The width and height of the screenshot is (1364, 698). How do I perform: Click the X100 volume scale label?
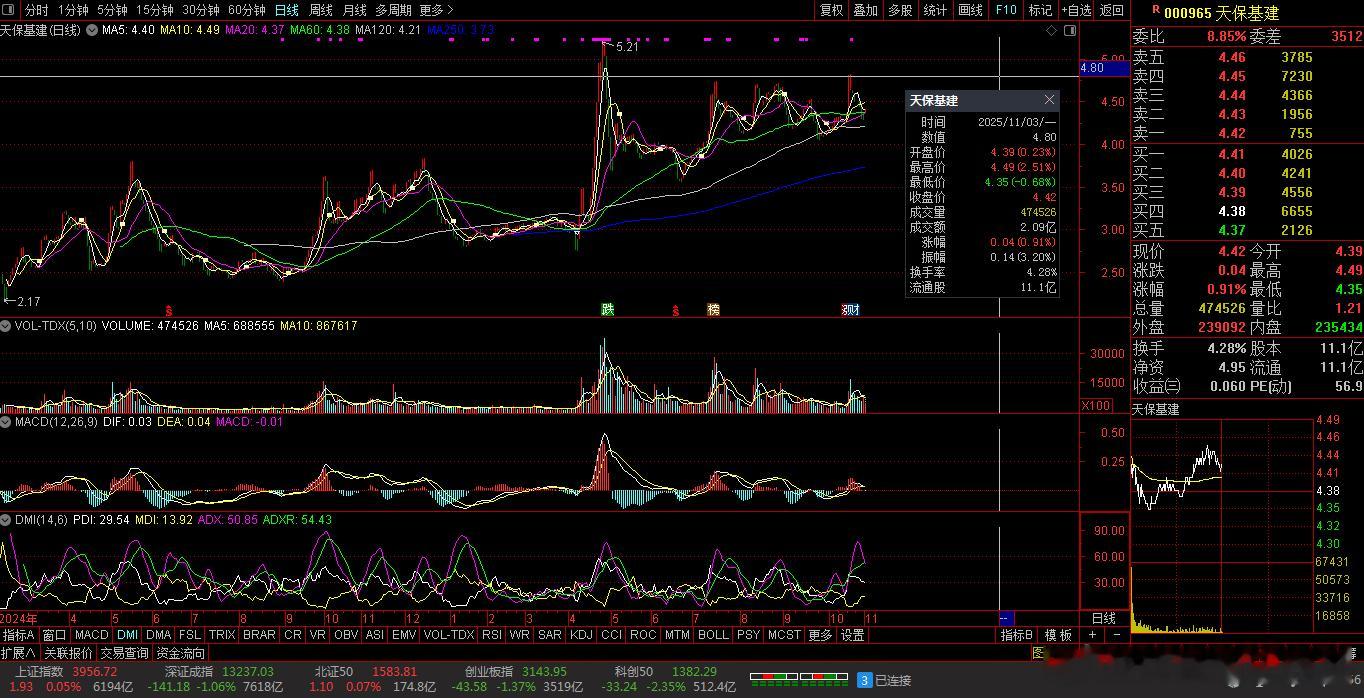tap(1096, 405)
